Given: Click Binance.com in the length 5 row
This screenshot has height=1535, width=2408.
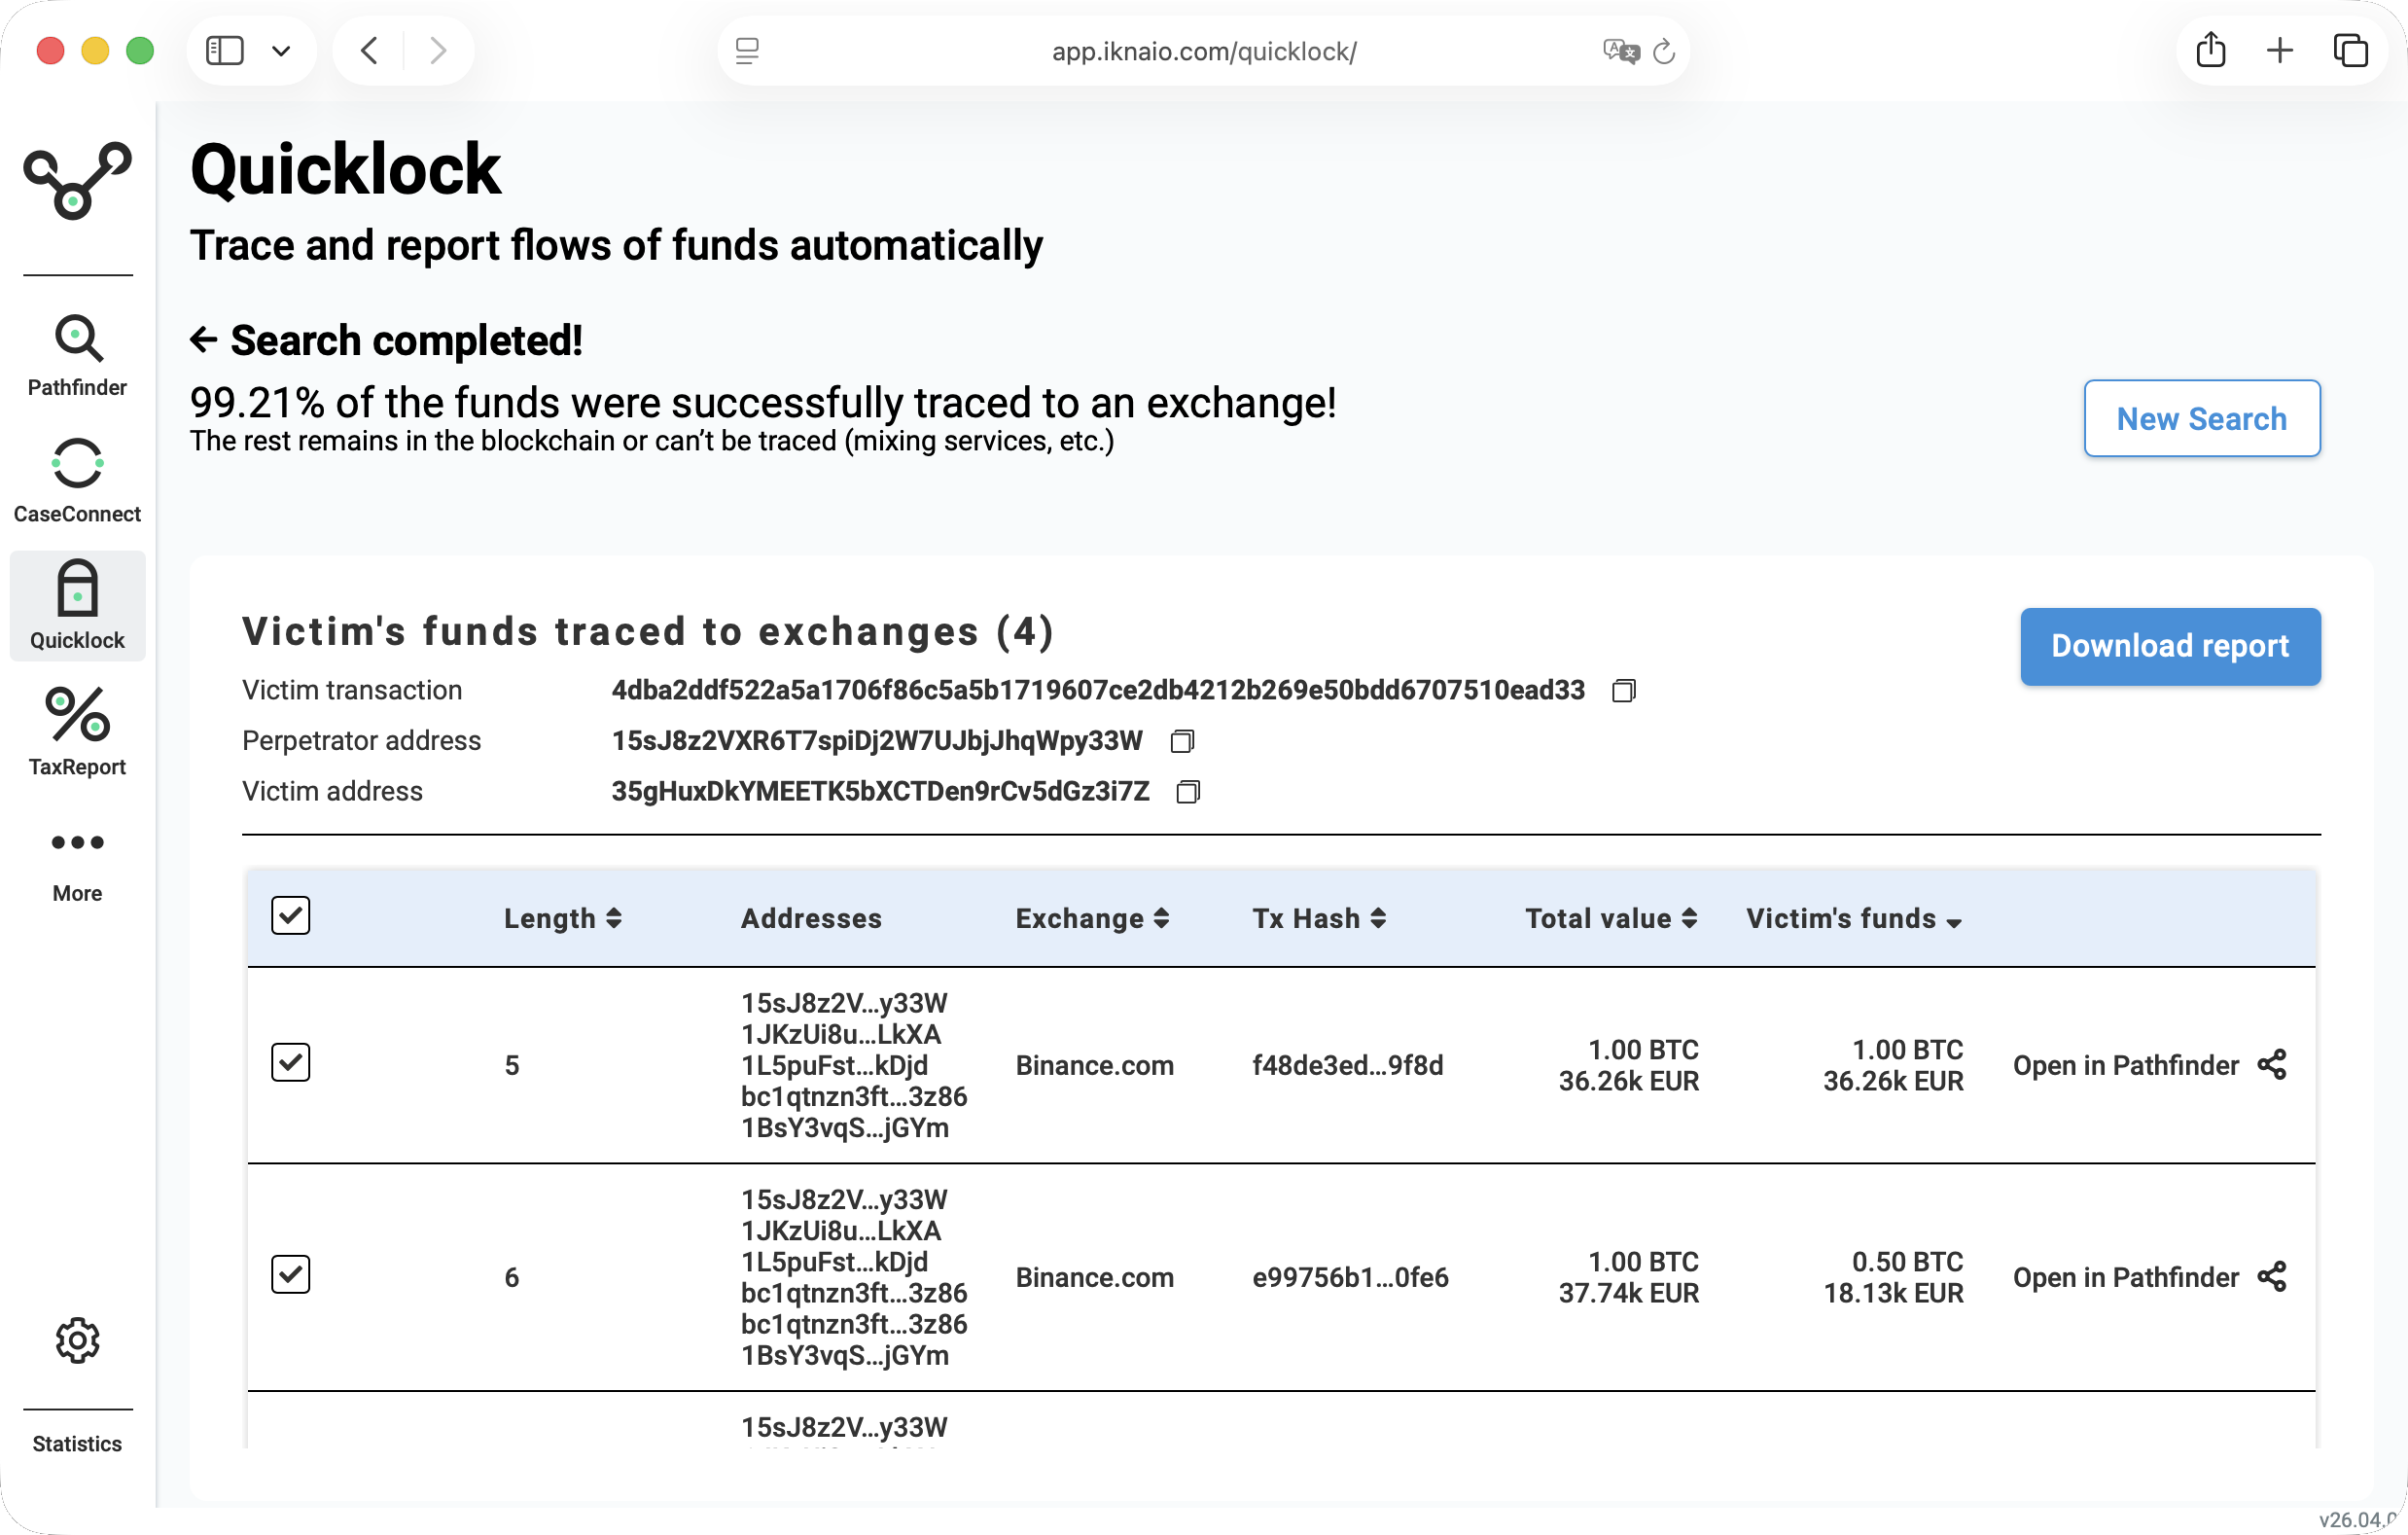Looking at the screenshot, I should point(1094,1065).
